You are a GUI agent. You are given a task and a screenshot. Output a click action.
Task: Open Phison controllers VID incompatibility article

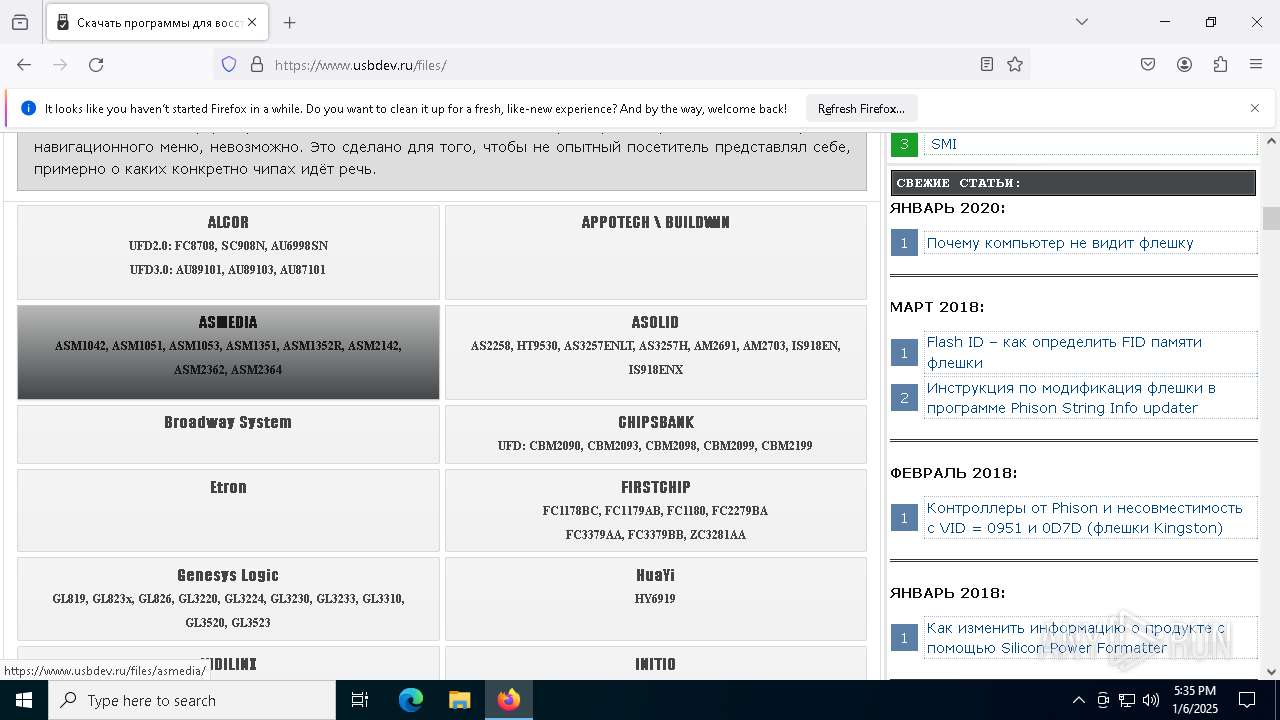pos(1085,518)
